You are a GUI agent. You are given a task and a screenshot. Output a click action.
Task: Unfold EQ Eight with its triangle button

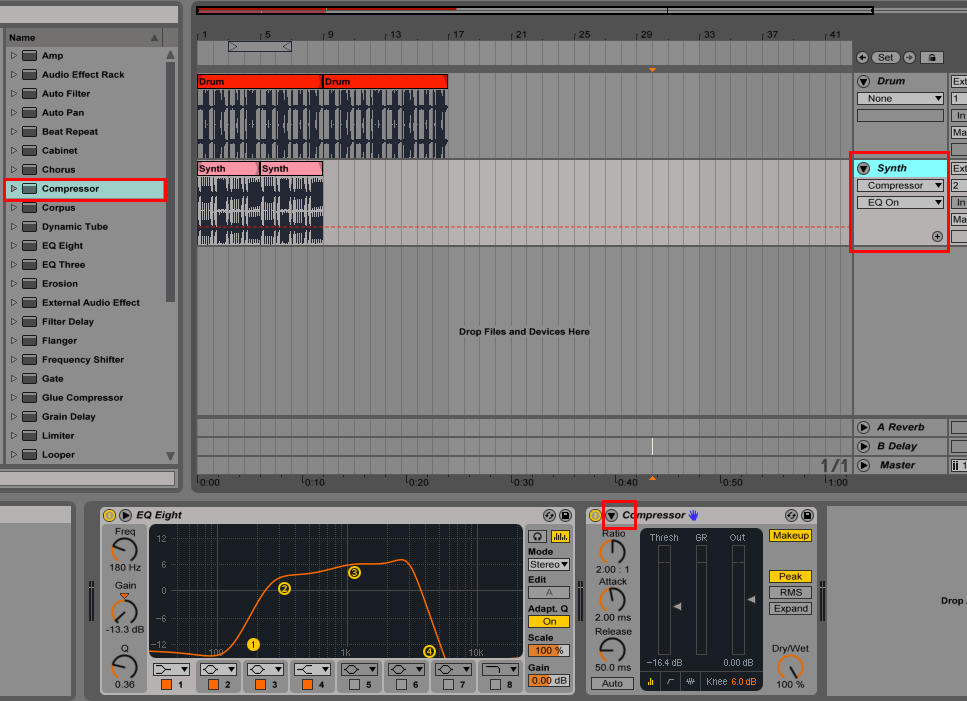[x=125, y=515]
